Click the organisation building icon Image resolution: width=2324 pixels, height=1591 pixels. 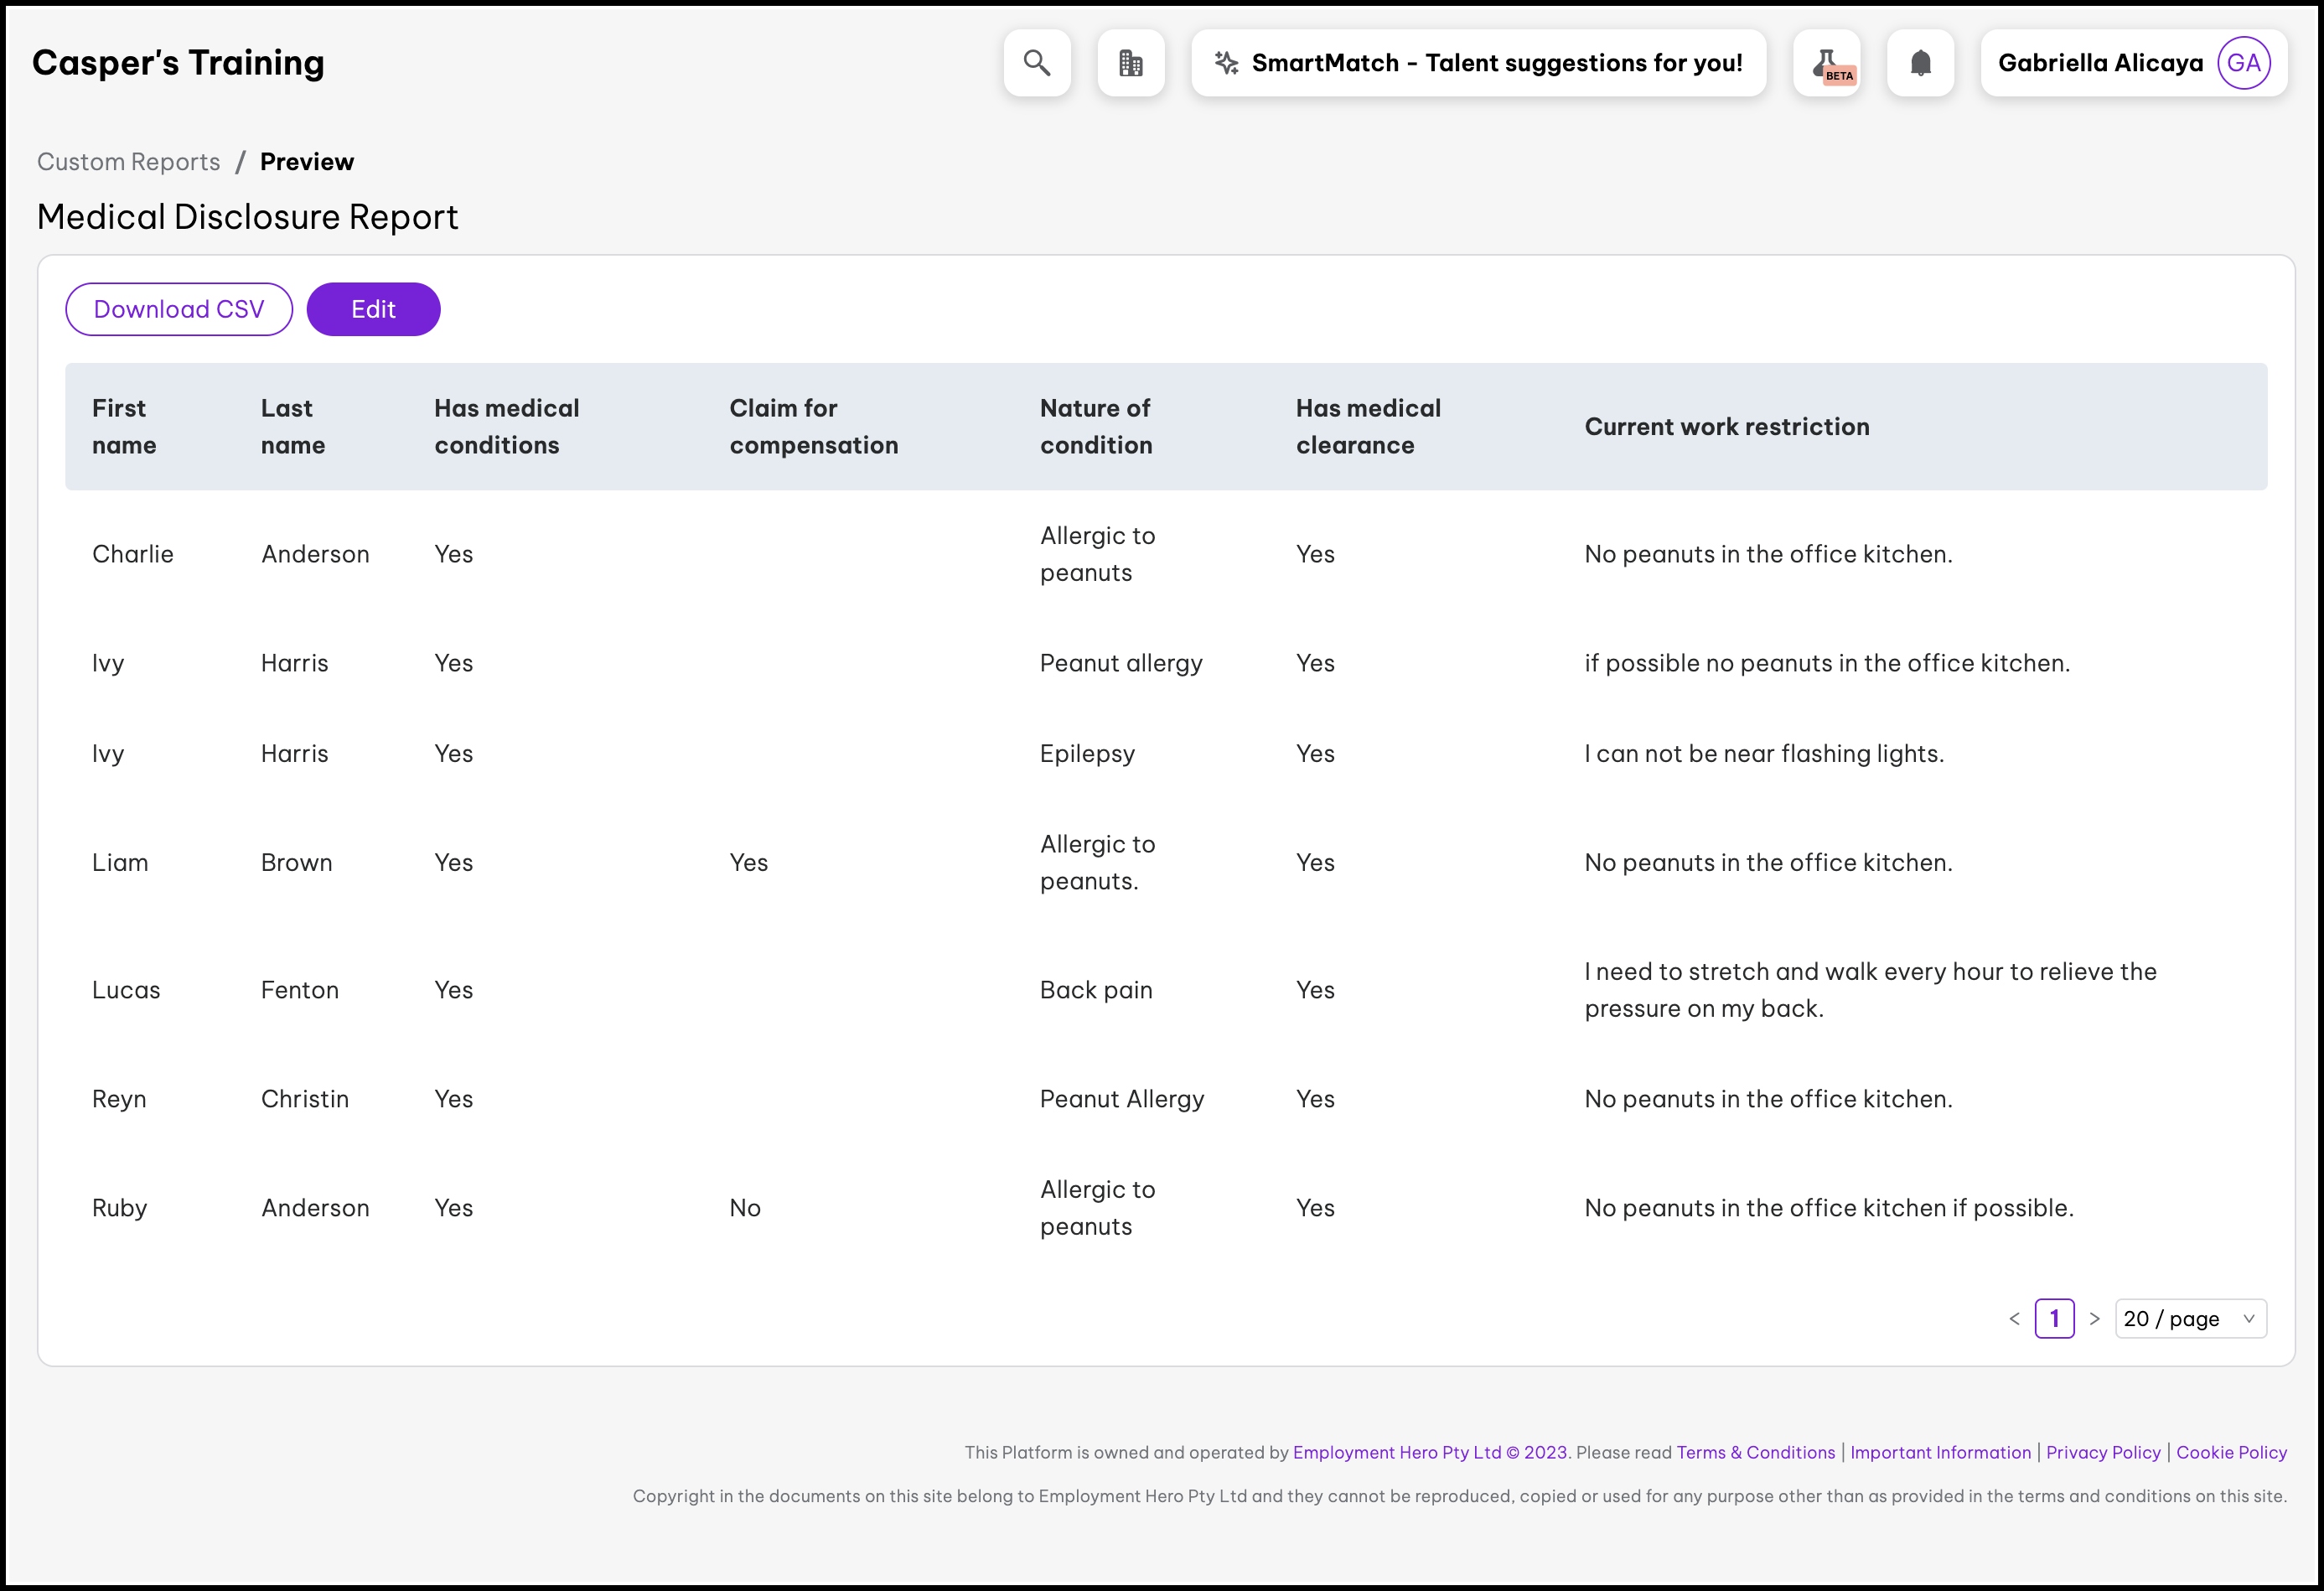coord(1130,63)
